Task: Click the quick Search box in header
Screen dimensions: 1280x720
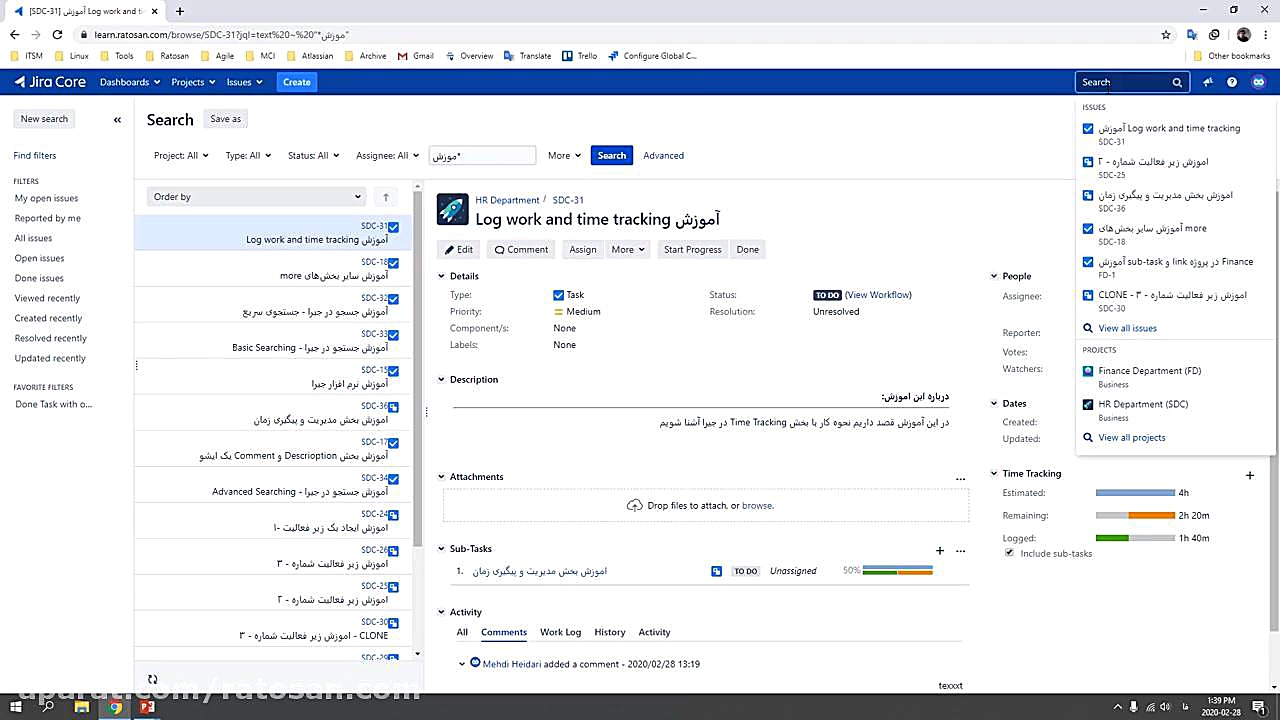Action: [1132, 82]
